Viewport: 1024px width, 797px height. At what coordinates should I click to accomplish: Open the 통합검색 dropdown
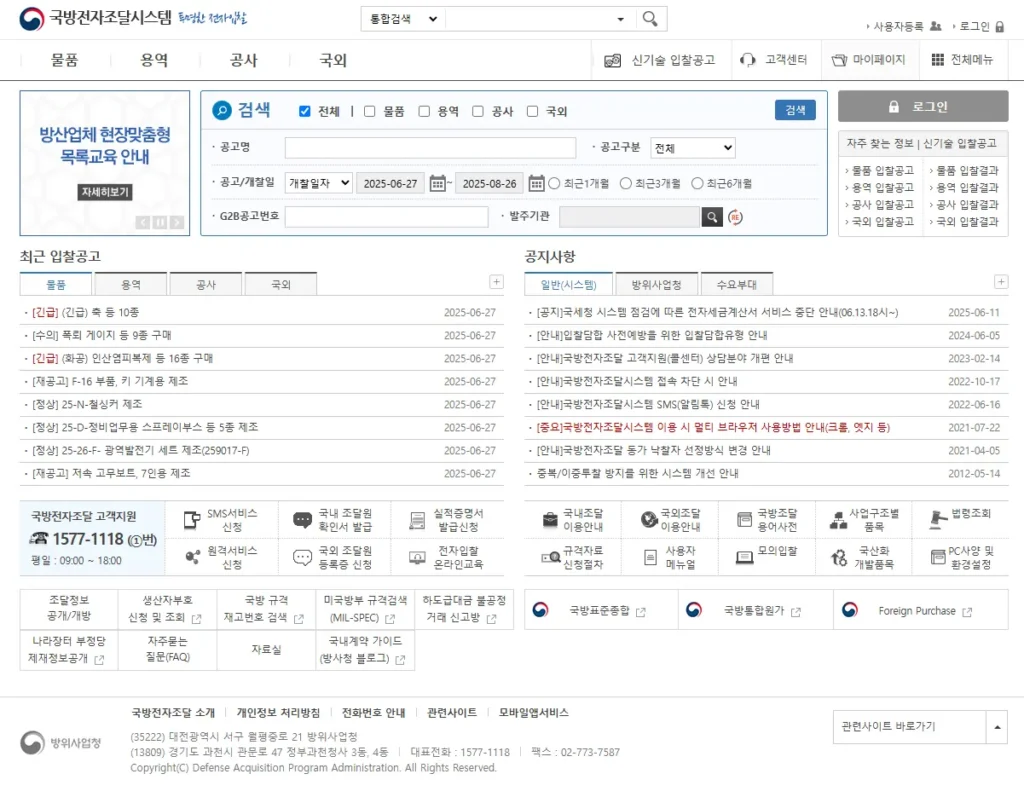[403, 19]
